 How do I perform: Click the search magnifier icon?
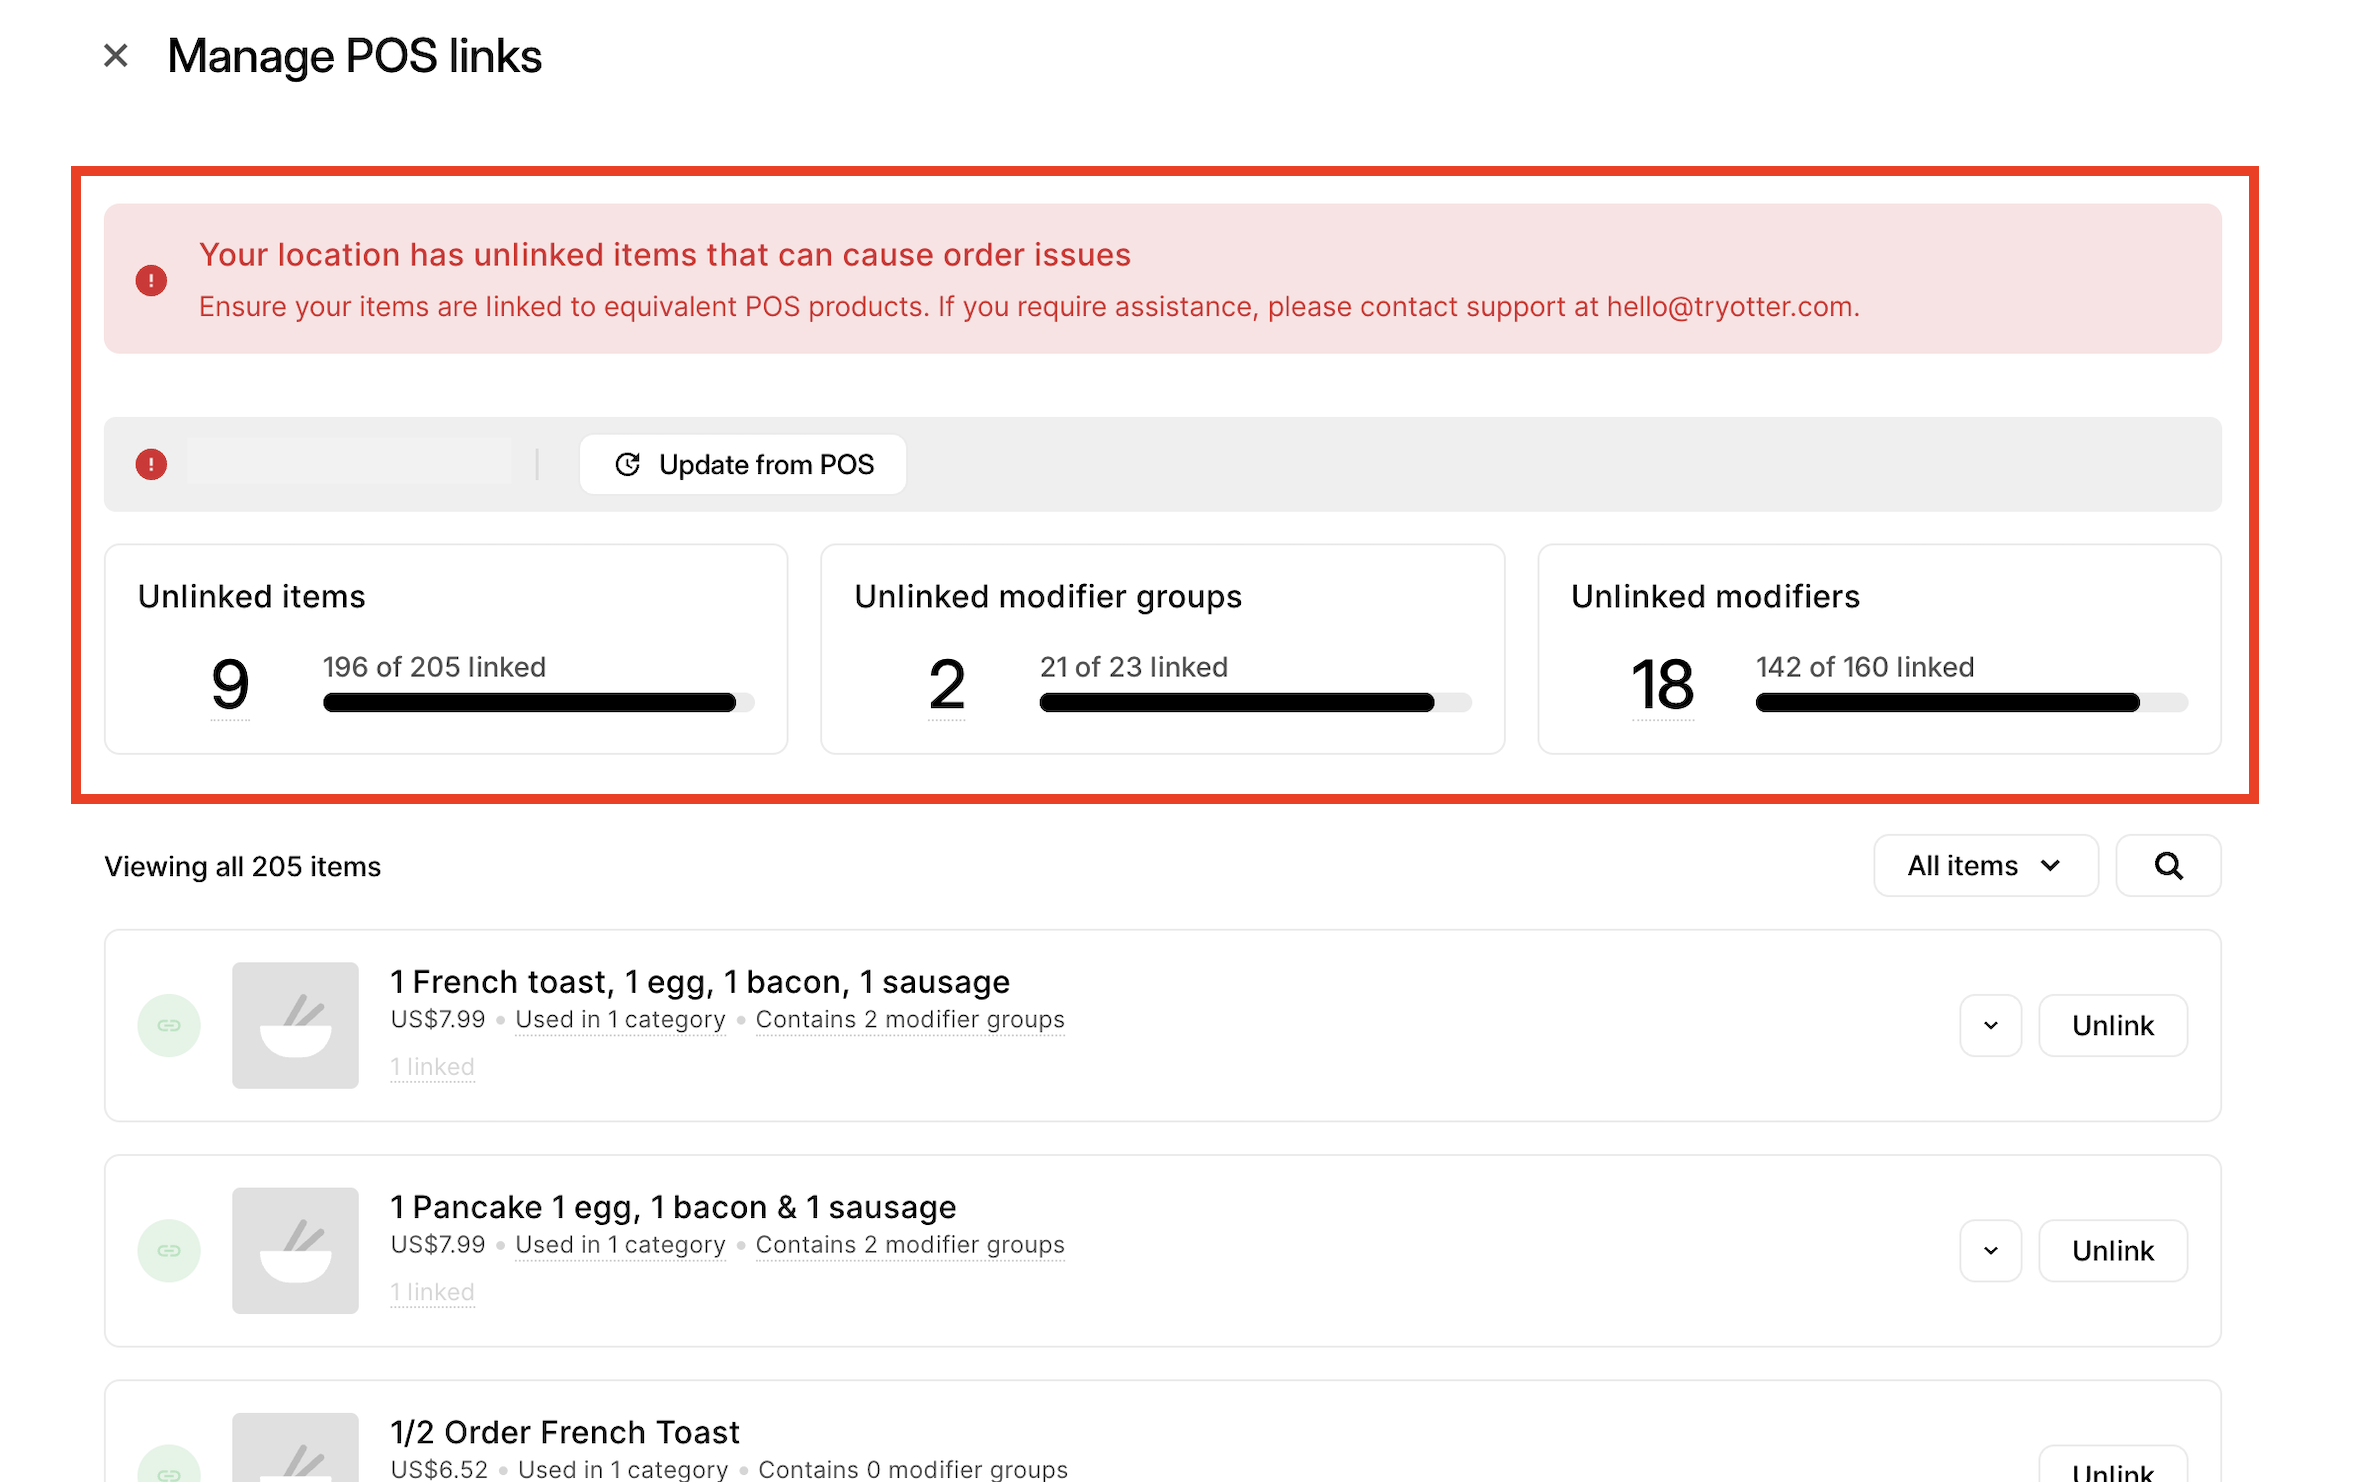pos(2168,866)
